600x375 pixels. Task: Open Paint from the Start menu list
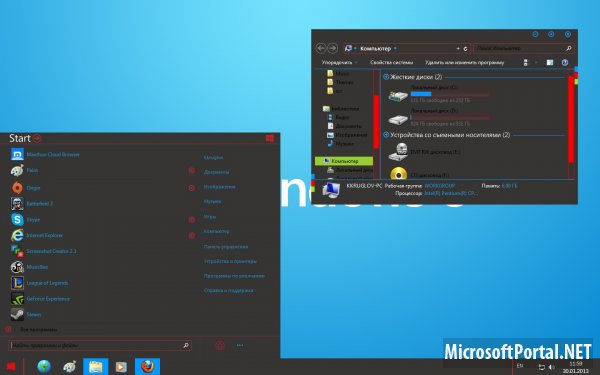pyautogui.click(x=24, y=170)
